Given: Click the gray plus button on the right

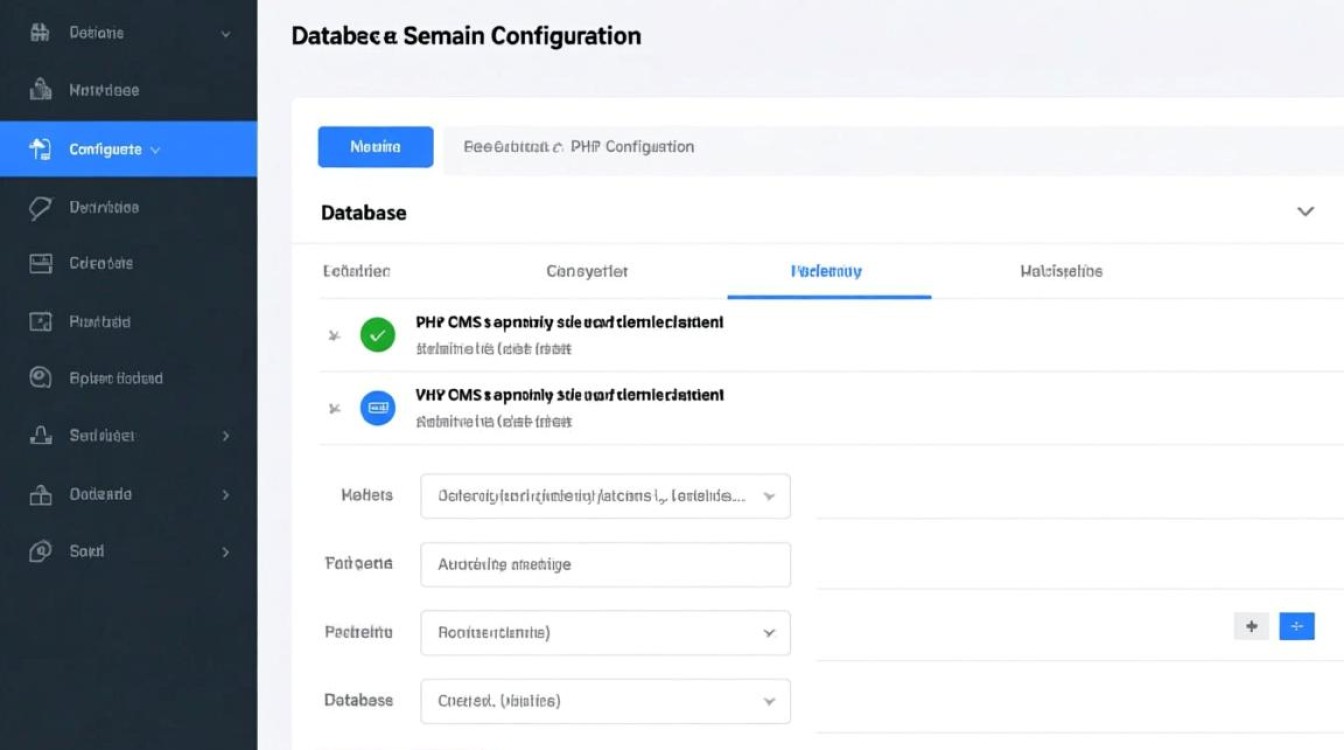Looking at the screenshot, I should (1251, 626).
